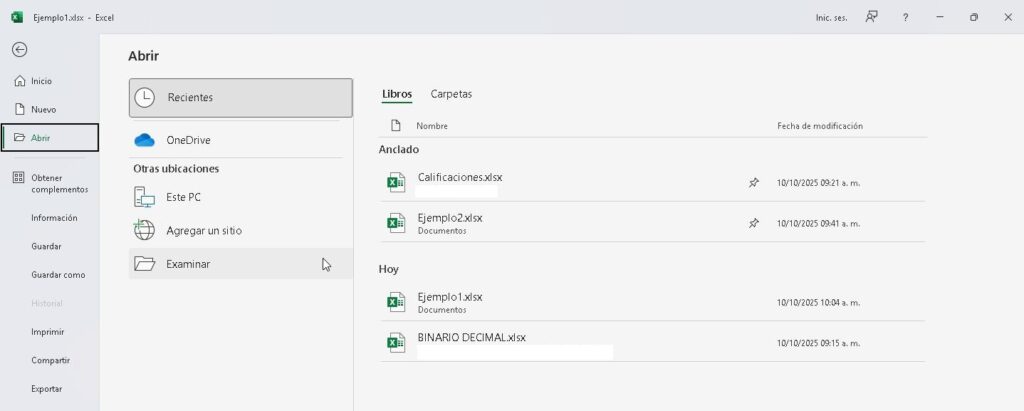This screenshot has width=1024, height=411.
Task: Choose Guardar in the sidebar
Action: 46,246
